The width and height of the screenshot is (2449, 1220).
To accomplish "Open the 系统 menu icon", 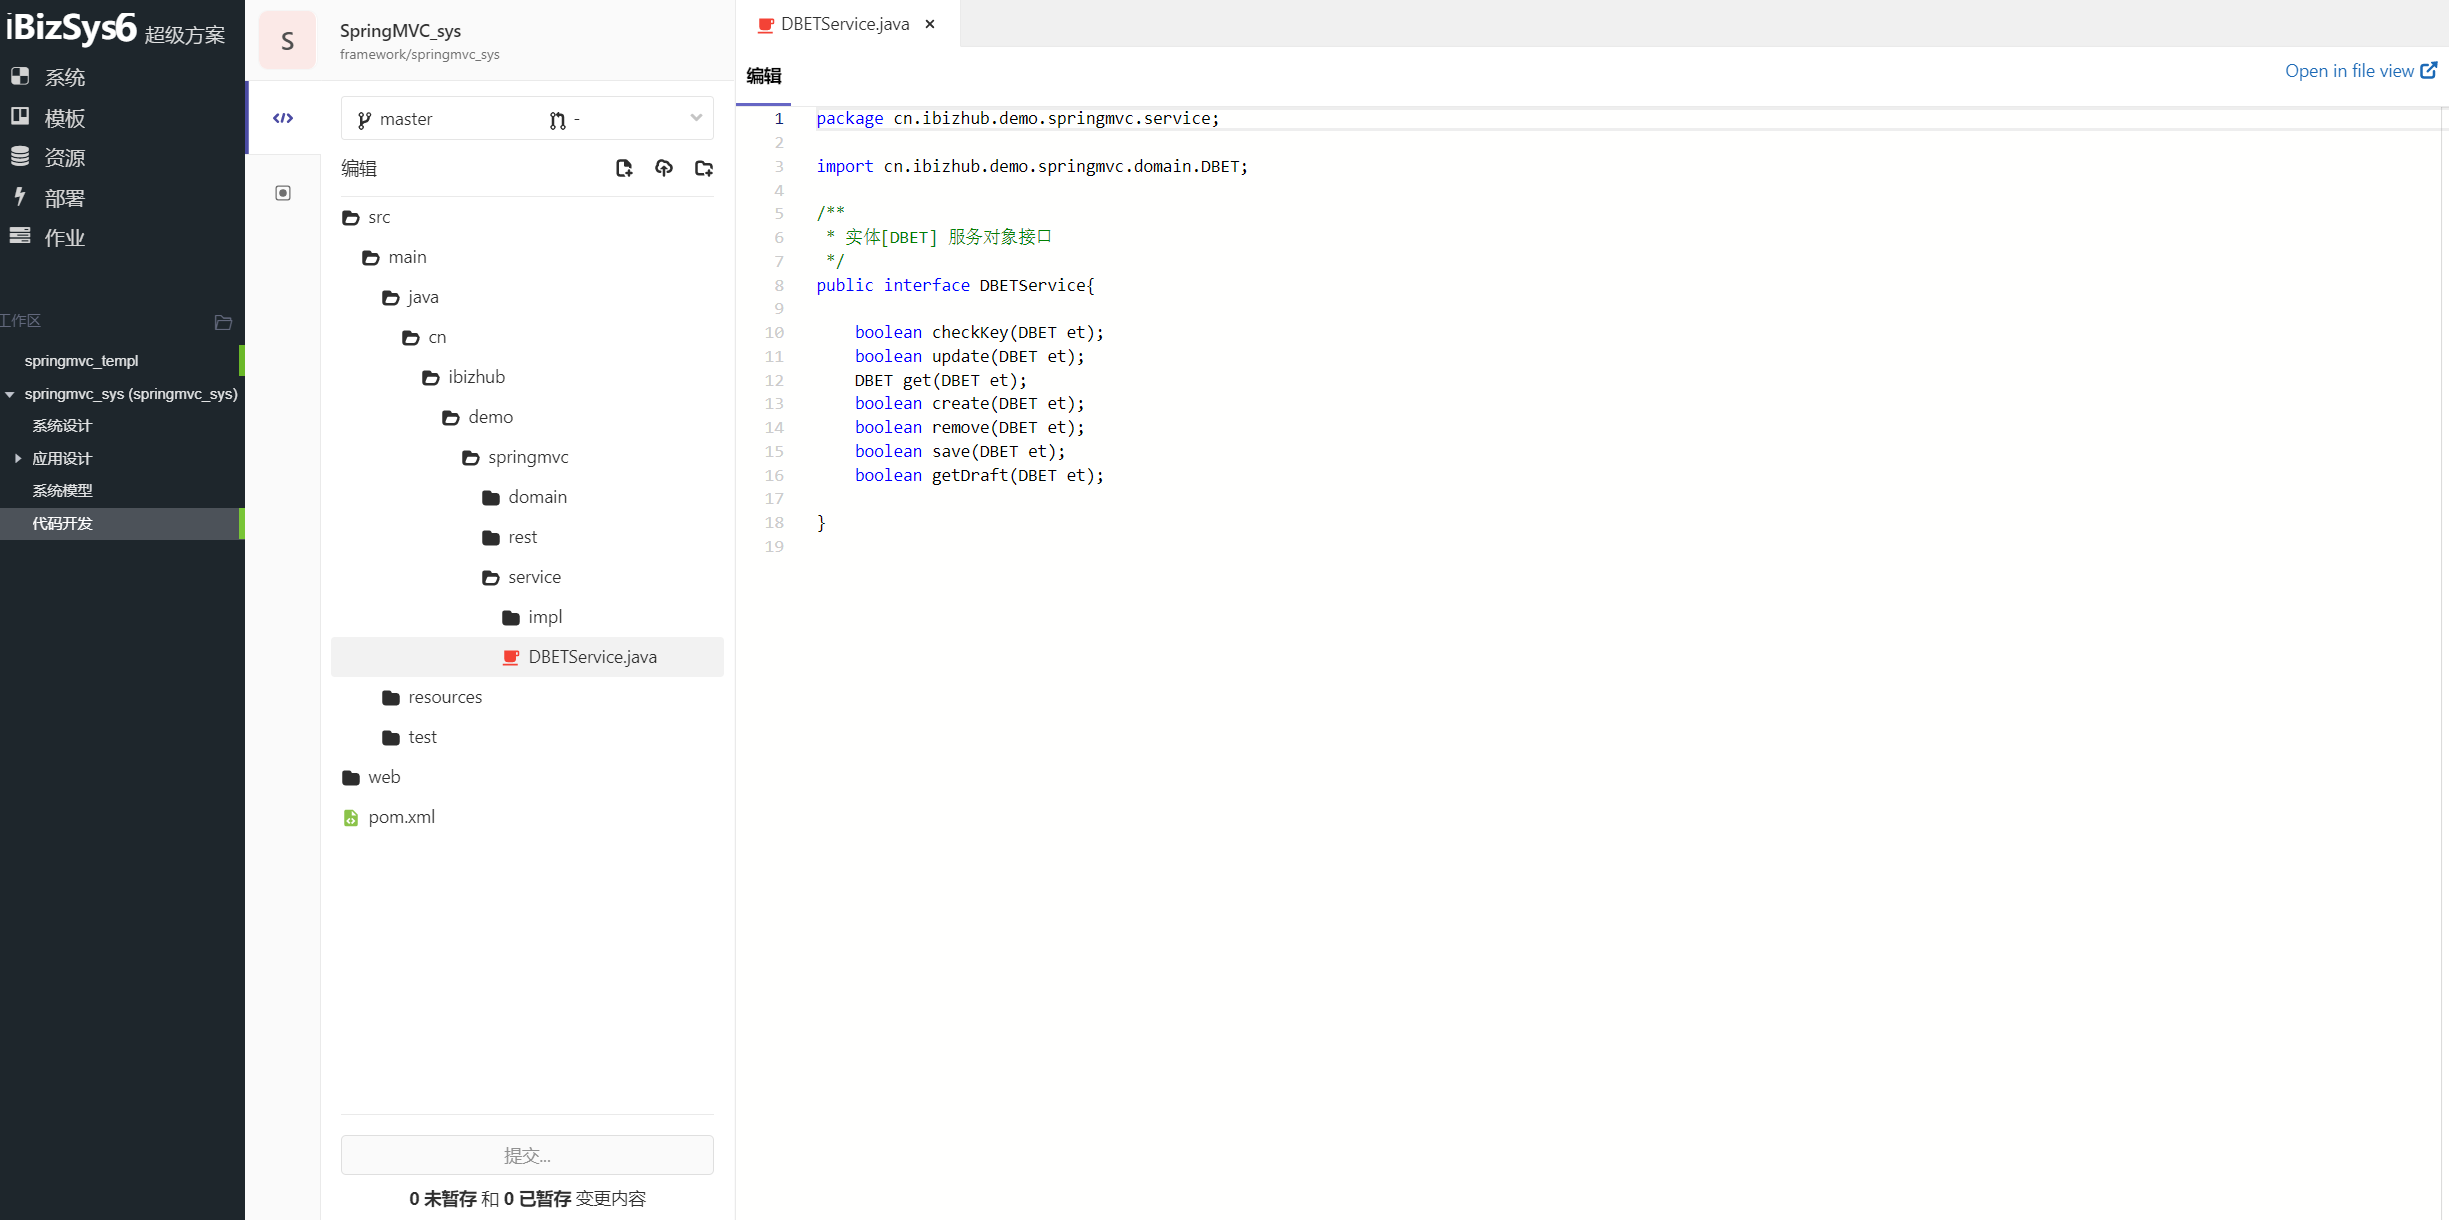I will 20,76.
